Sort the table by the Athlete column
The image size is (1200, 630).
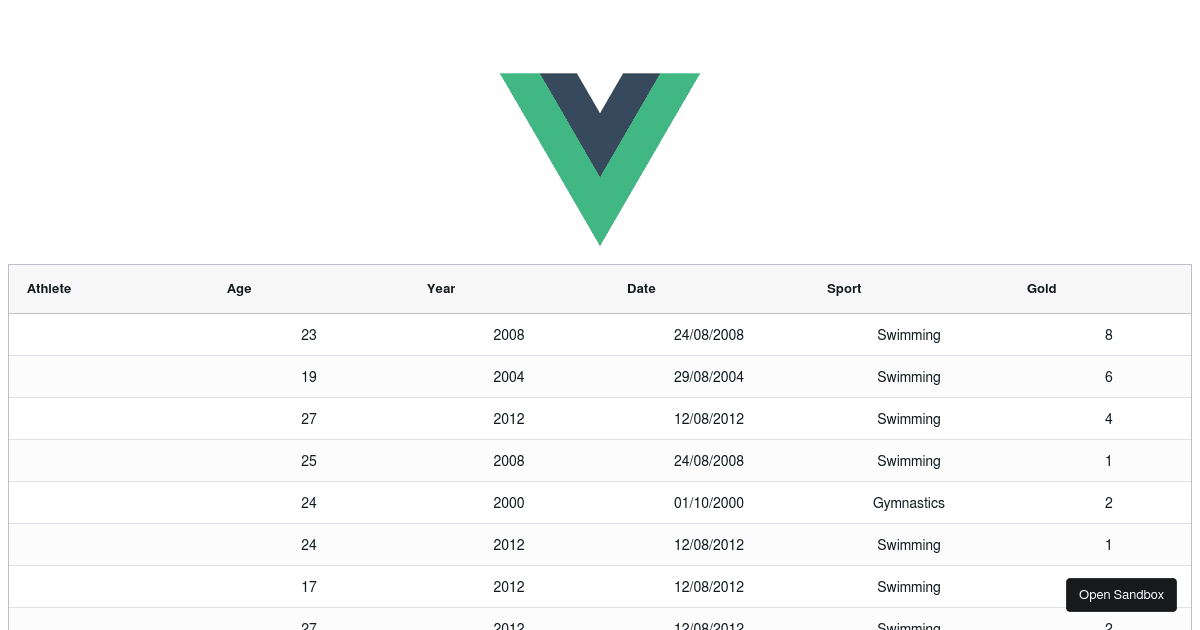49,289
